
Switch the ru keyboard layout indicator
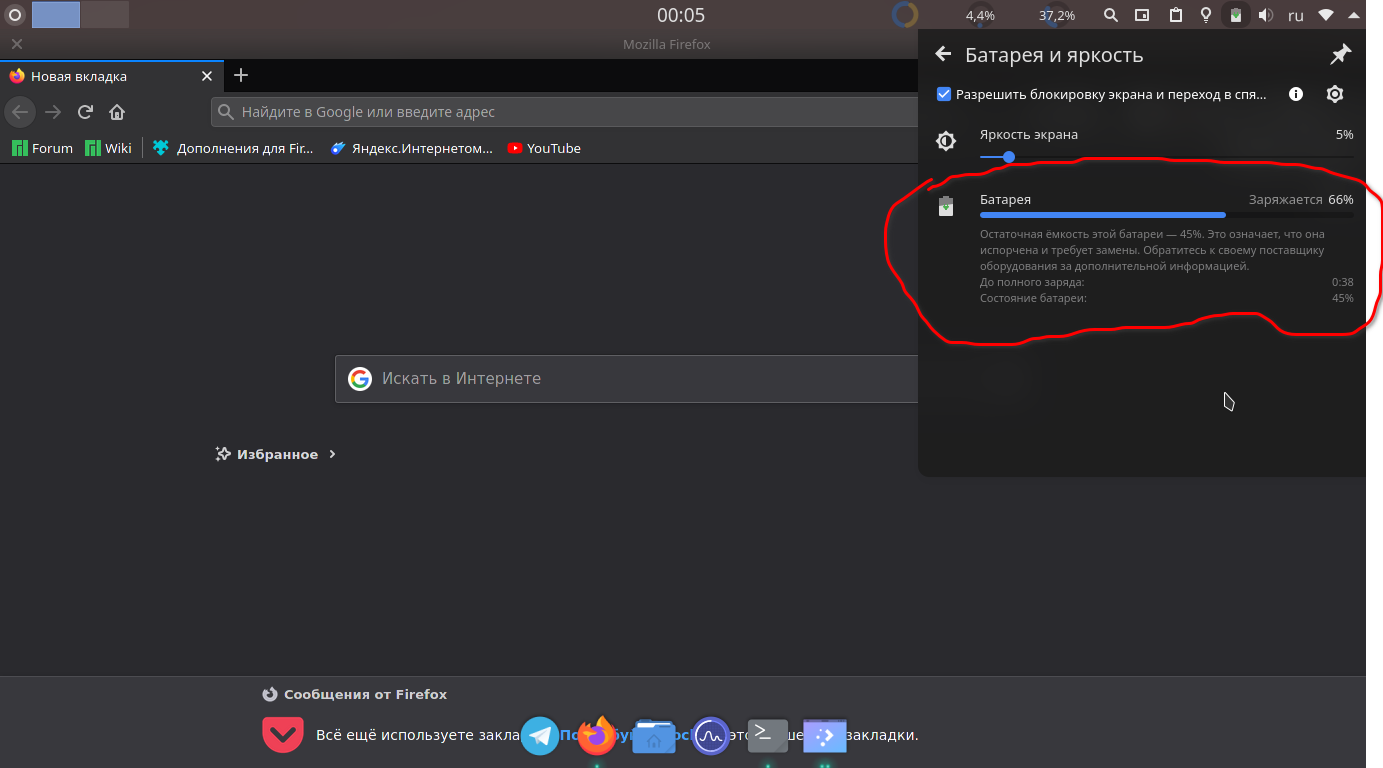click(x=1296, y=15)
